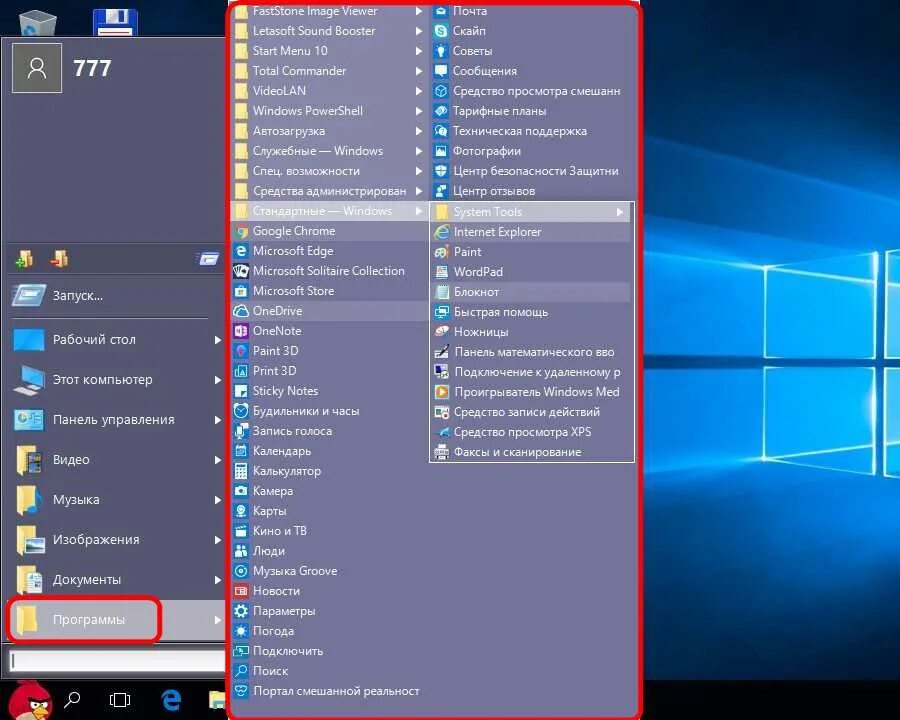
Task: Open Факсы и сканирование
Action: point(531,452)
